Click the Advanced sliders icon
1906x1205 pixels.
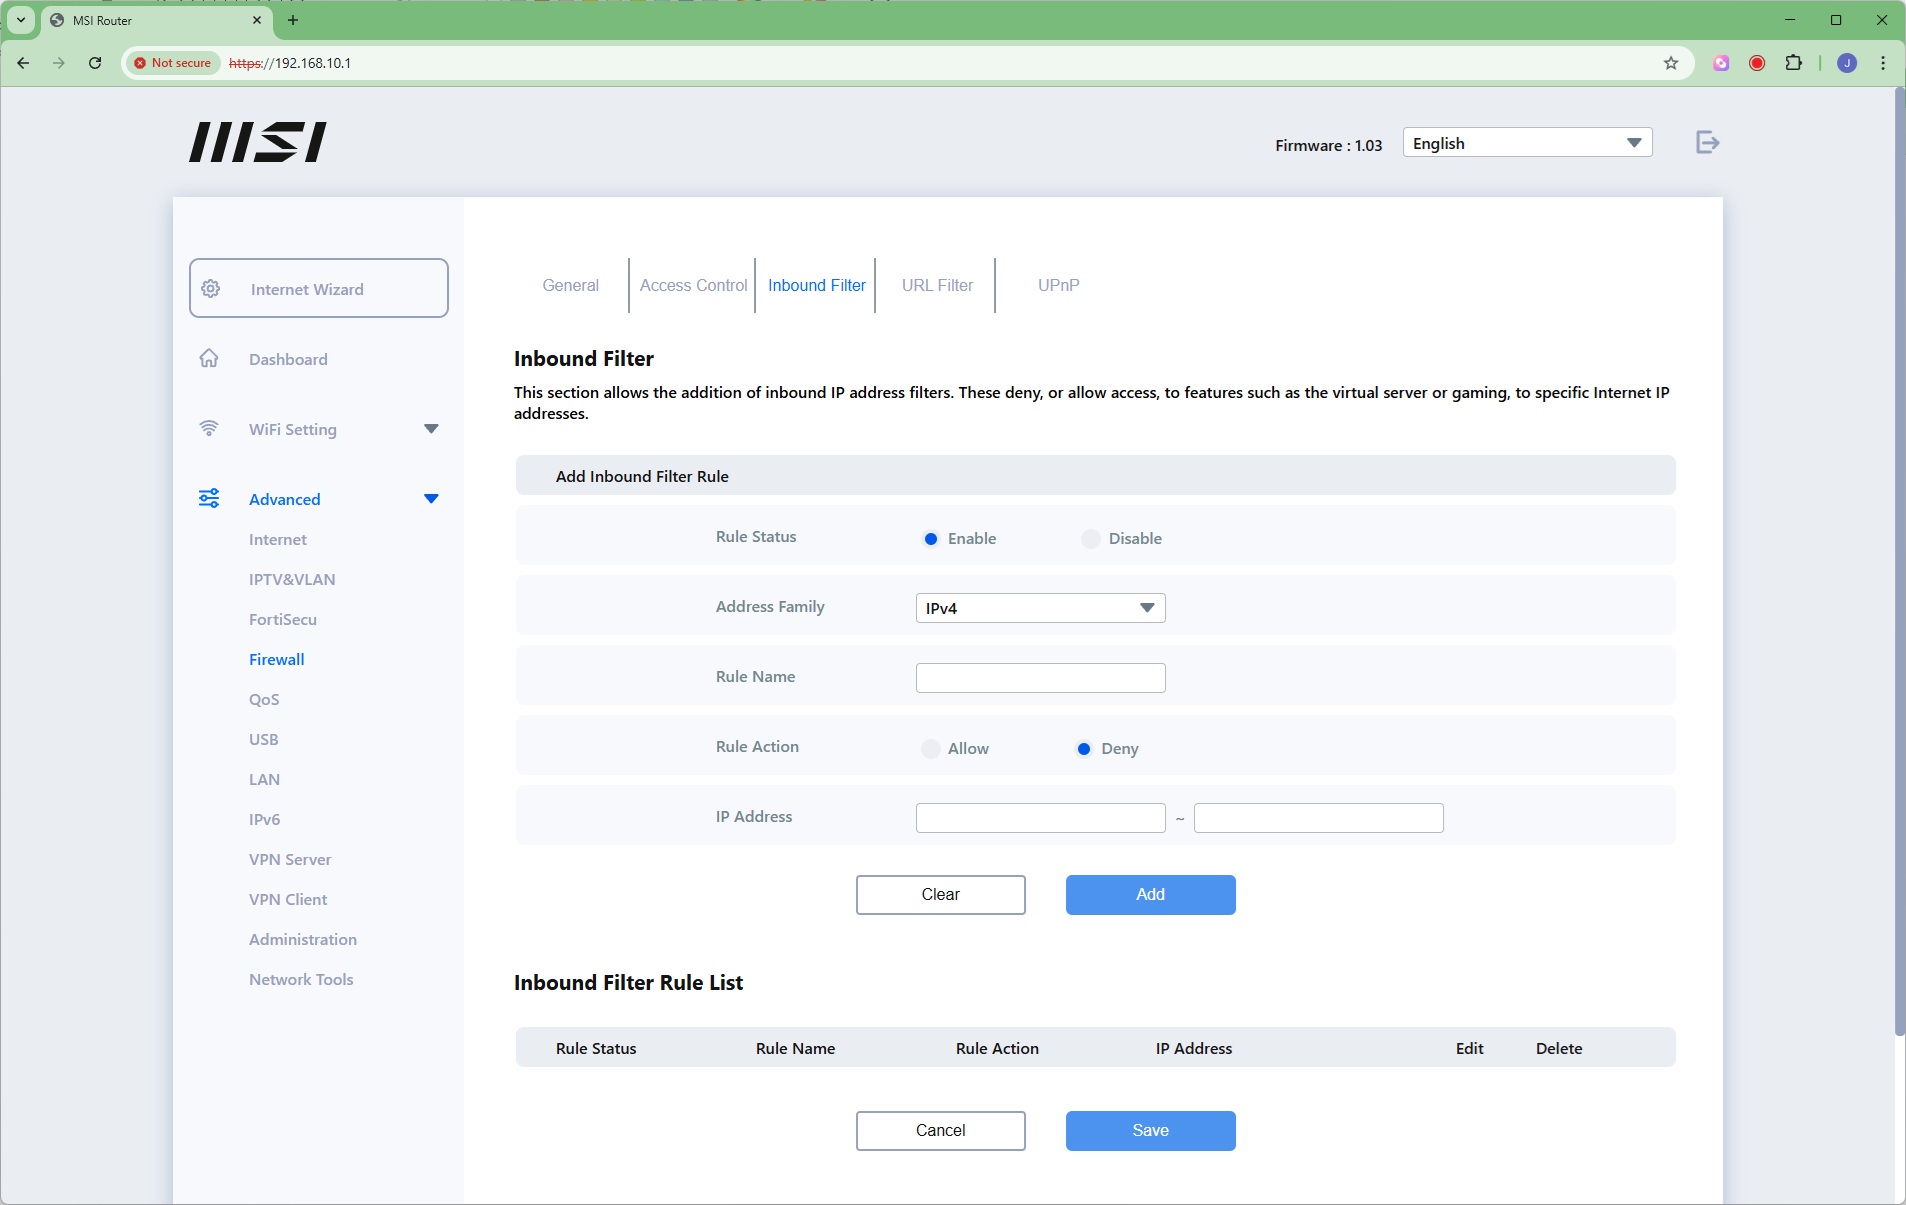pyautogui.click(x=209, y=498)
